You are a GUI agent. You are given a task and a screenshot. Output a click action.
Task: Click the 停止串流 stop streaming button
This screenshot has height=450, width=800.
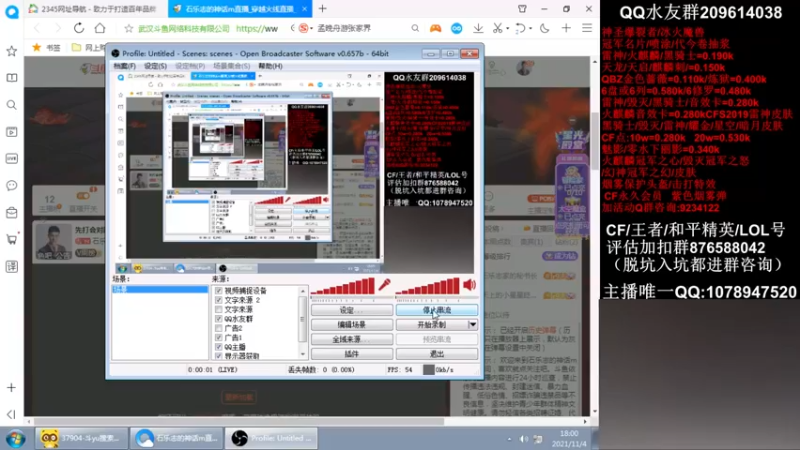pos(437,310)
